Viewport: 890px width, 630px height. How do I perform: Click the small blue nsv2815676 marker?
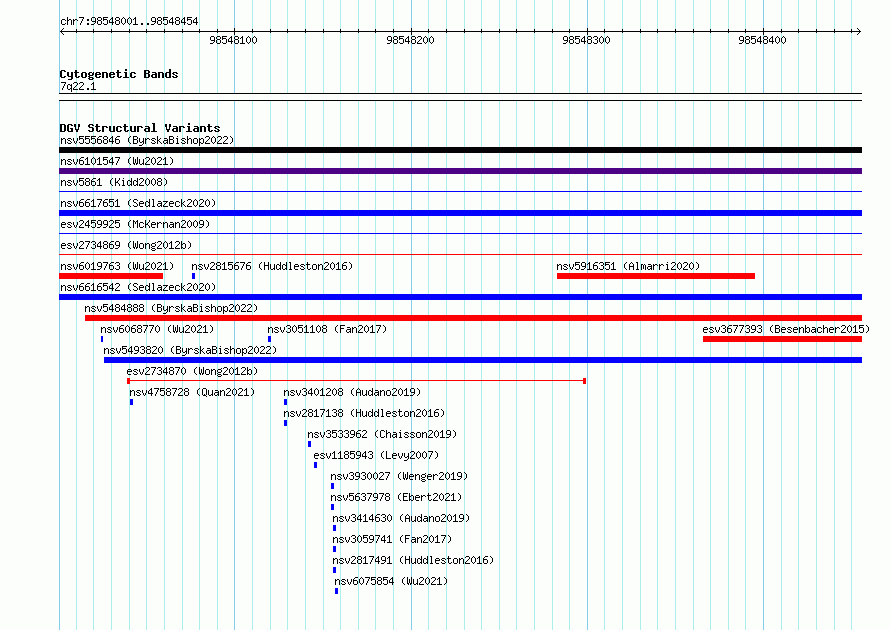coord(194,276)
